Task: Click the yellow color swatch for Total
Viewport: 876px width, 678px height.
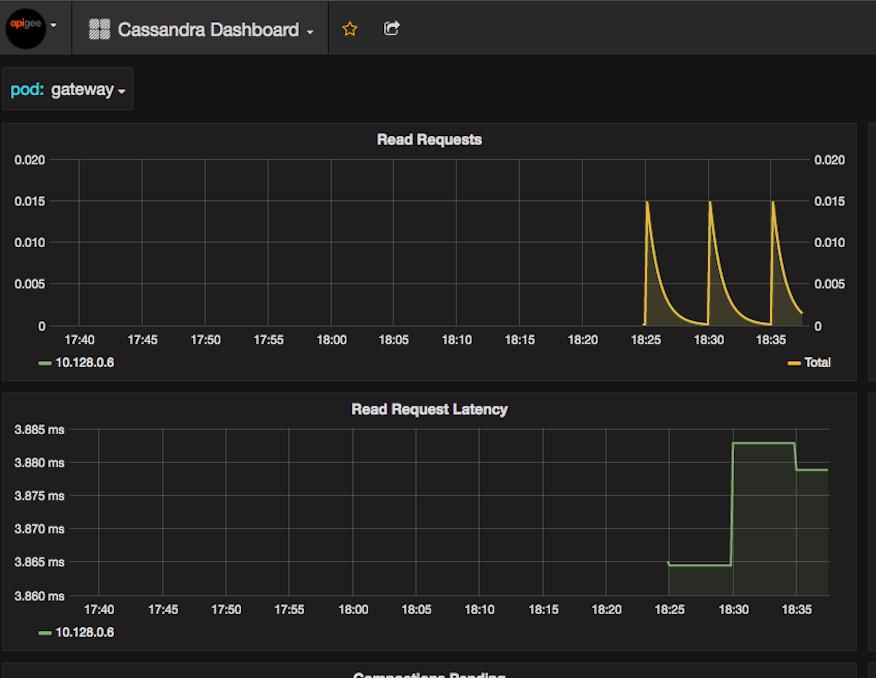Action: tap(794, 363)
